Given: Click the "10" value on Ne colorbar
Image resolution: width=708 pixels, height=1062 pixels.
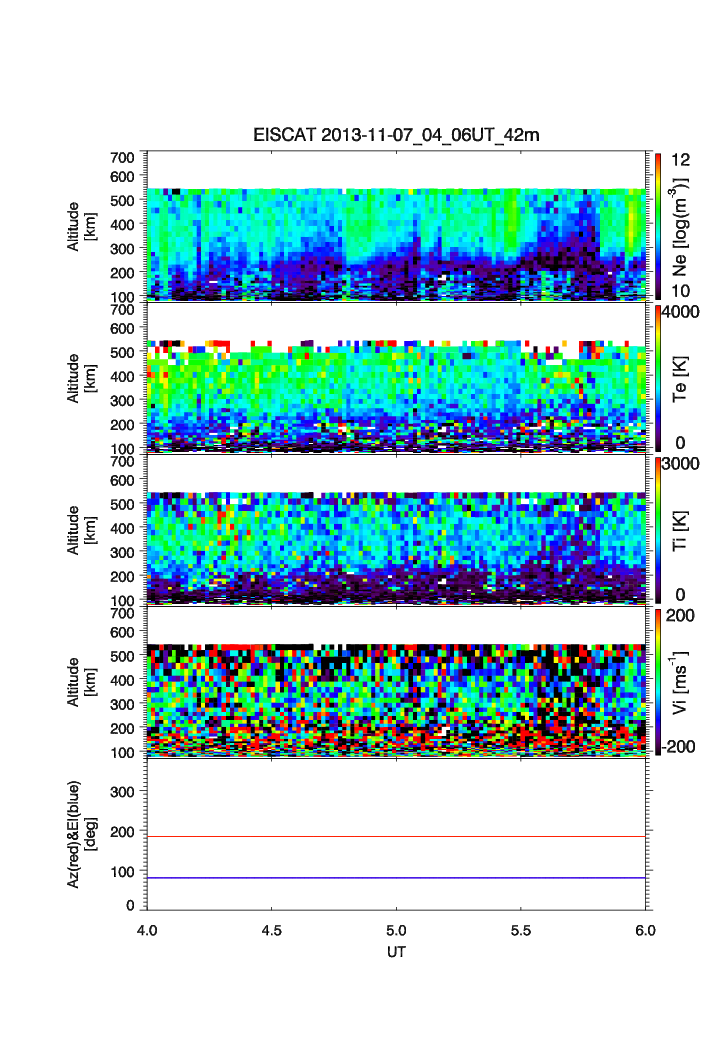Looking at the screenshot, I should (680, 291).
